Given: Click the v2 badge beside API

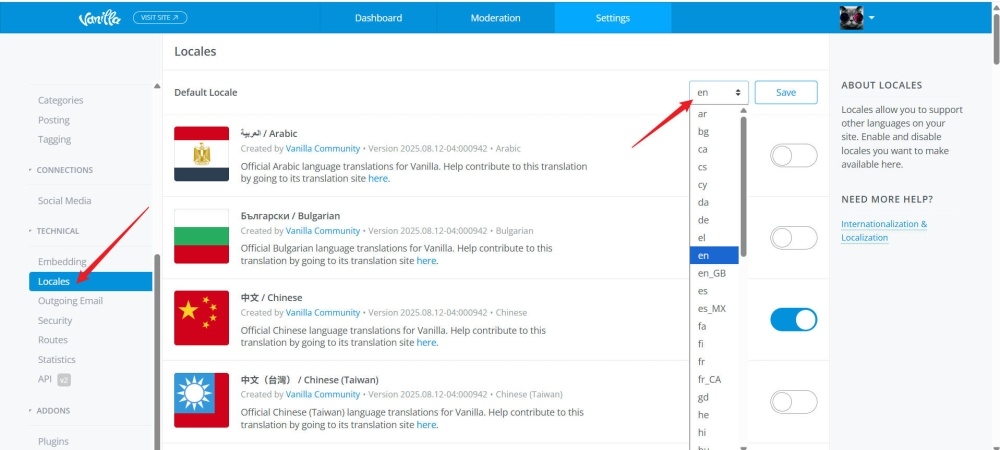Looking at the screenshot, I should (x=64, y=380).
